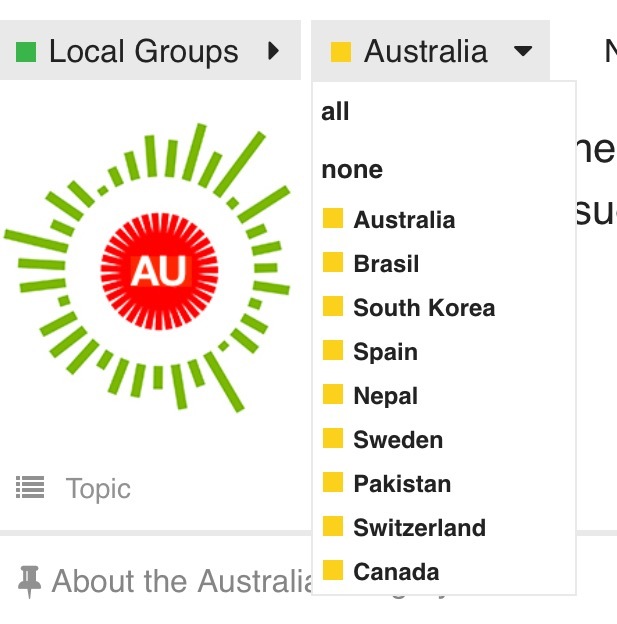Select 'all' in the dropdown list

point(336,112)
